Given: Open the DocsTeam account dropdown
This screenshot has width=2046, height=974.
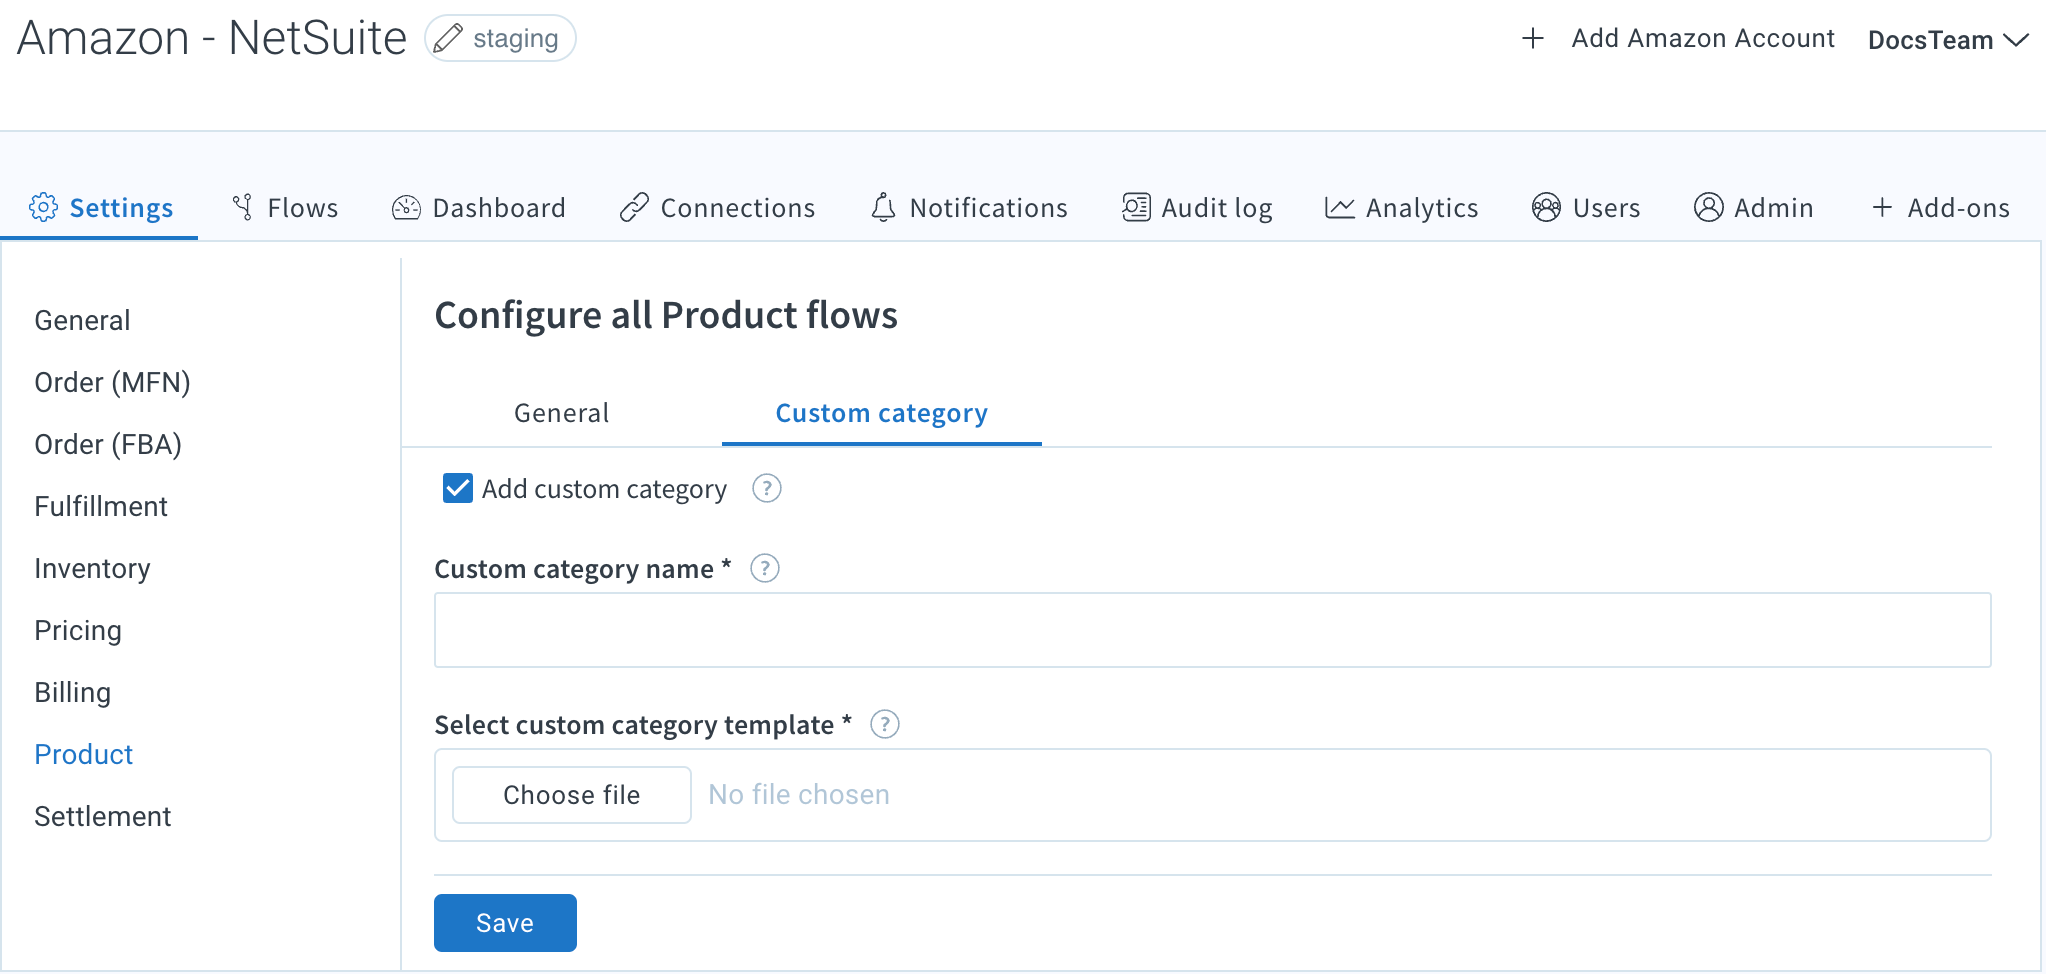Looking at the screenshot, I should (x=1947, y=40).
